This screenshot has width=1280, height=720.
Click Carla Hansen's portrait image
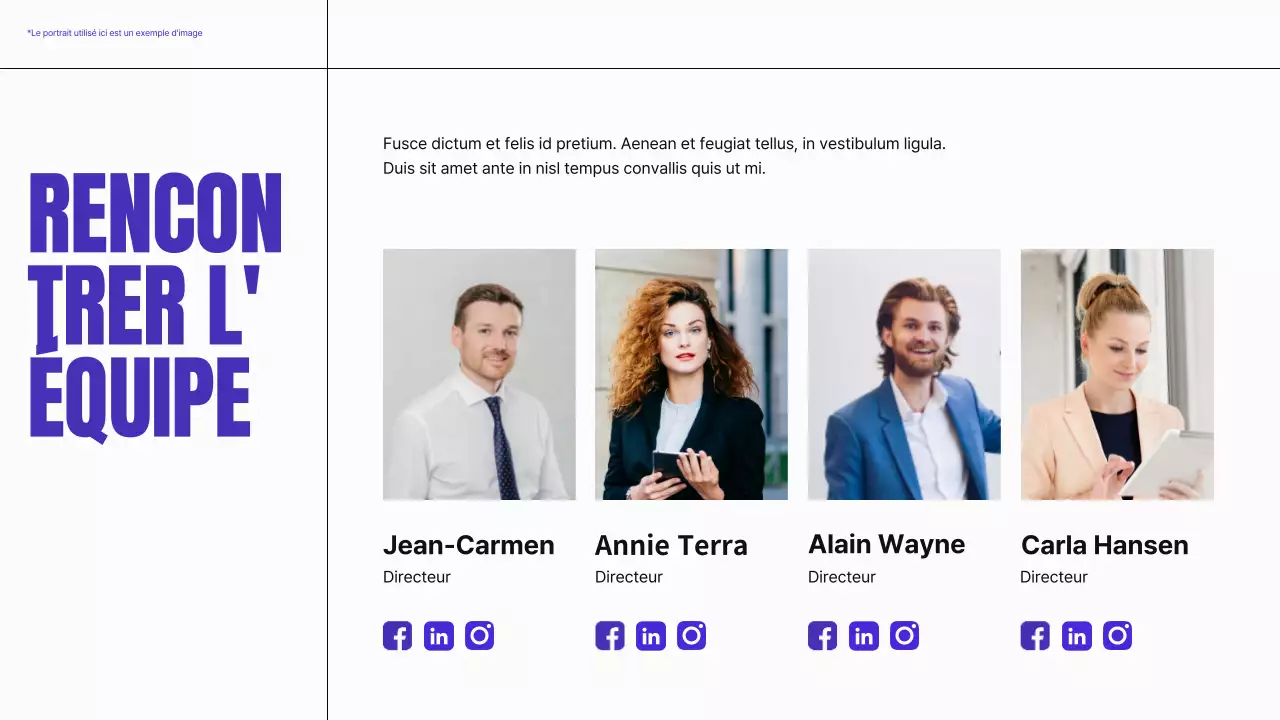(x=1117, y=374)
